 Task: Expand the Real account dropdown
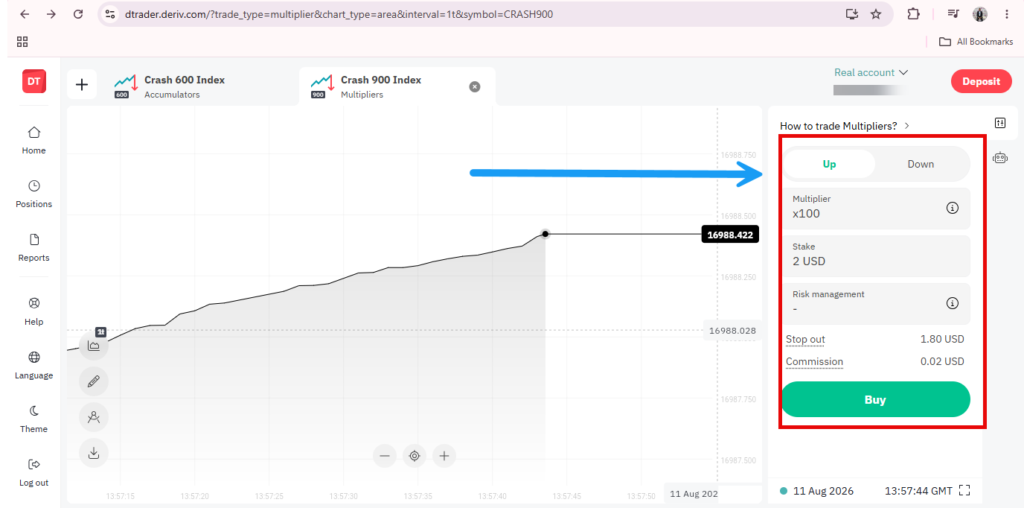point(871,72)
